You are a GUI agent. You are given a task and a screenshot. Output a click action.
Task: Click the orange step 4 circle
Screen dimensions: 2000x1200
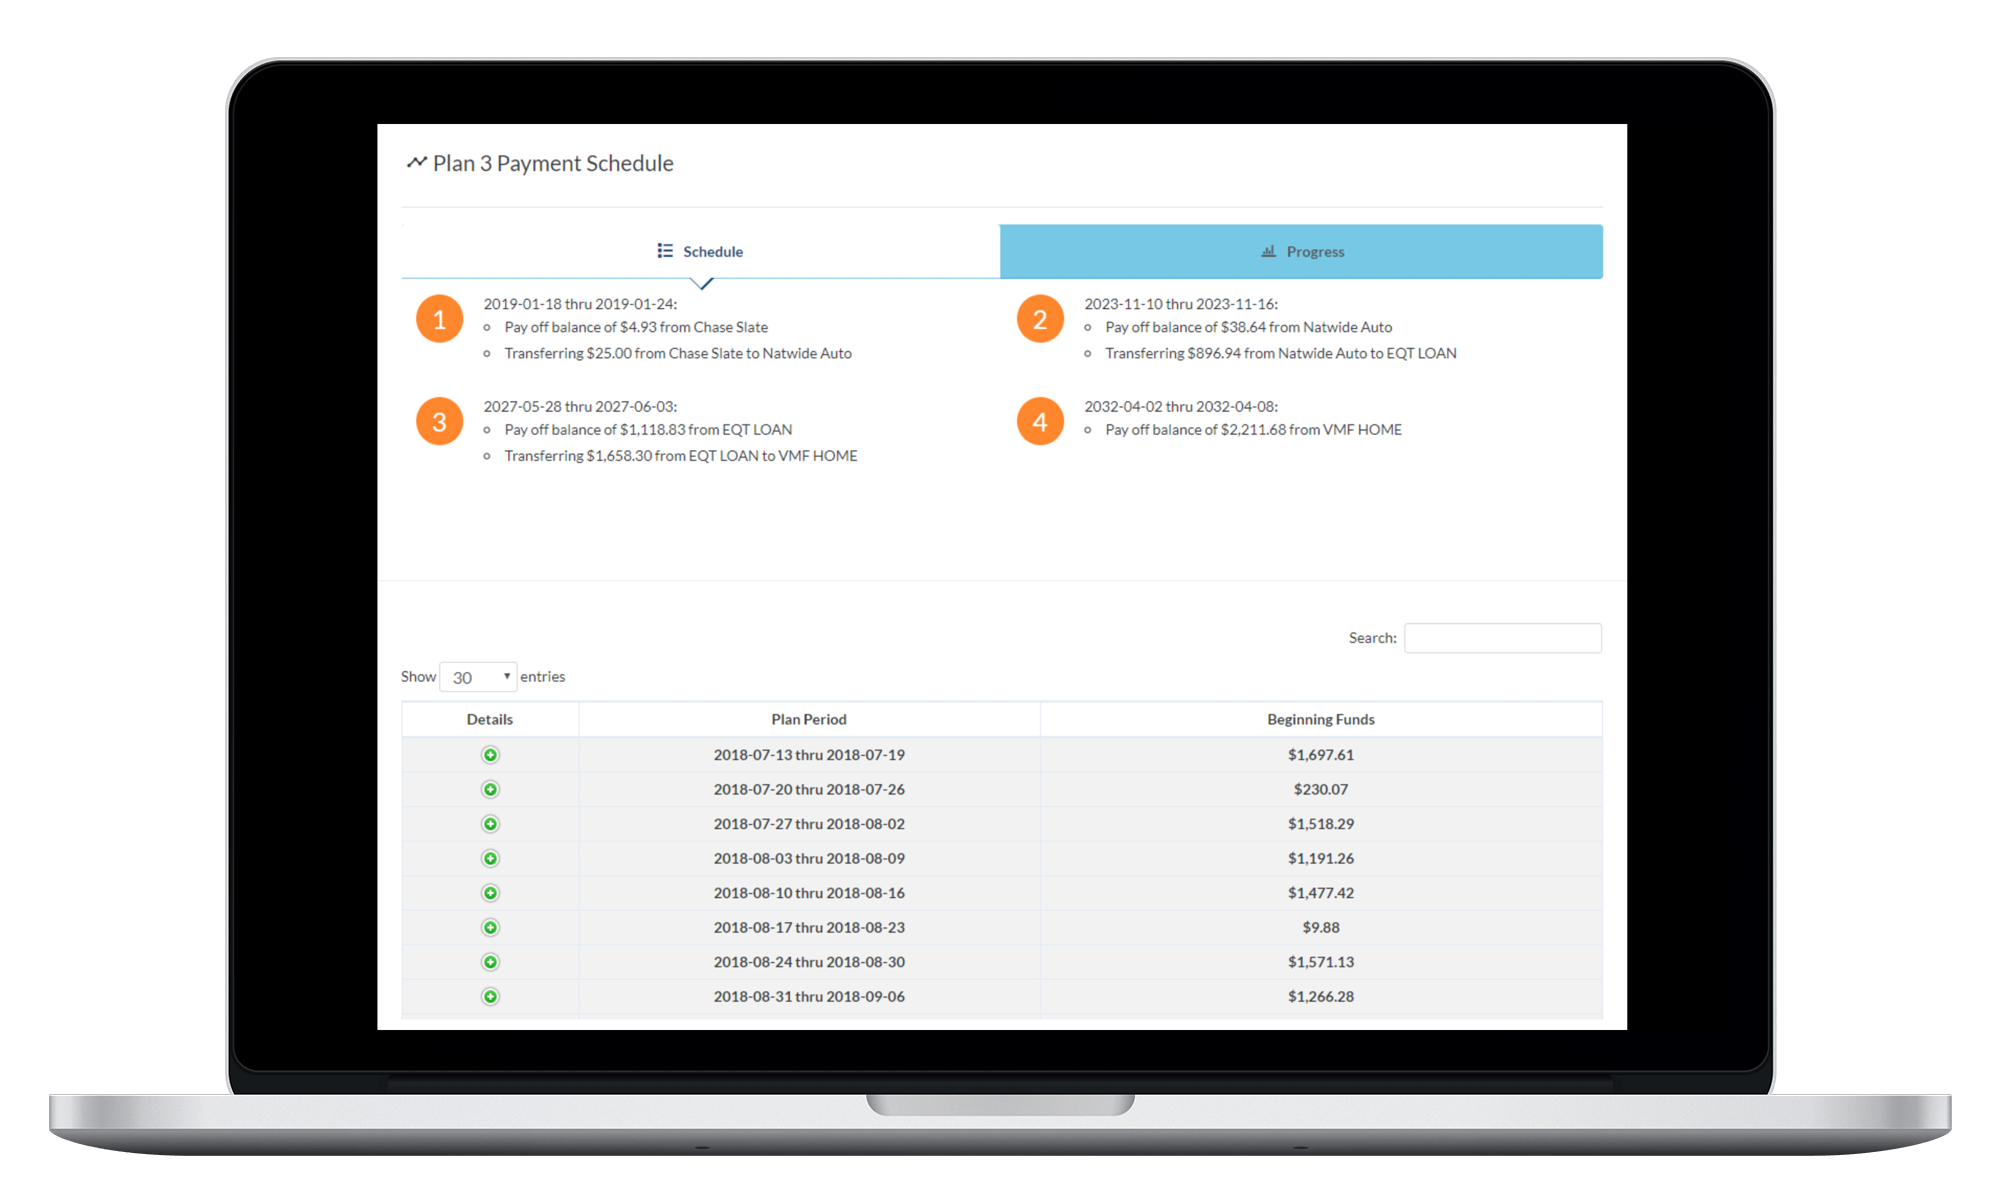(x=1040, y=422)
